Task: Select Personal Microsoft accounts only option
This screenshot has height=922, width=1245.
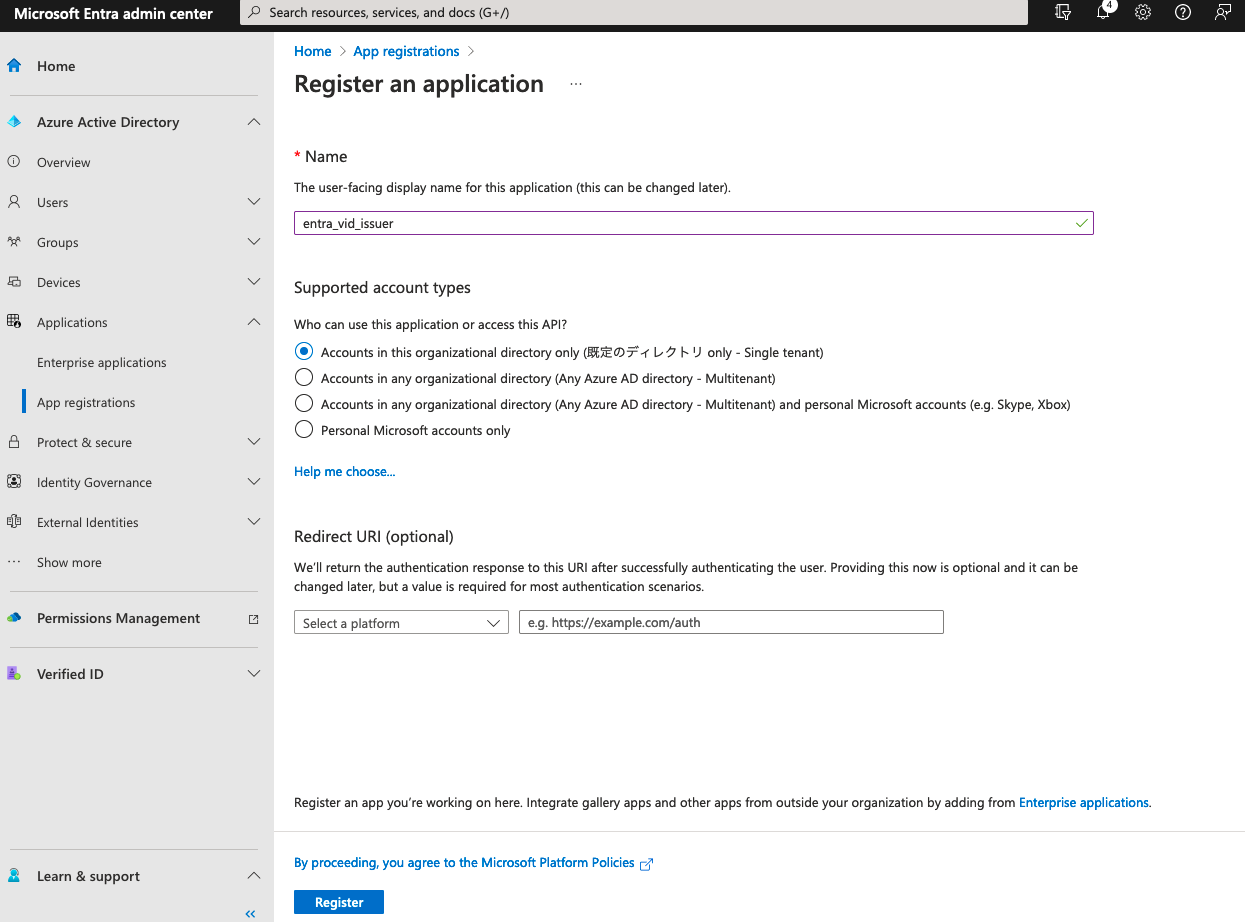Action: 304,430
